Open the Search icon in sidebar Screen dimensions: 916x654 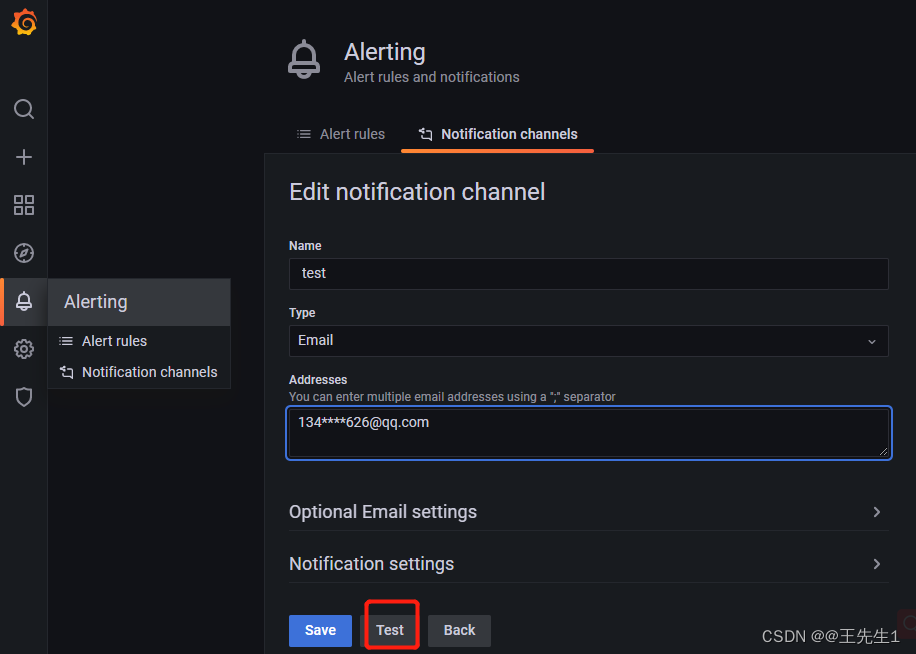(23, 109)
